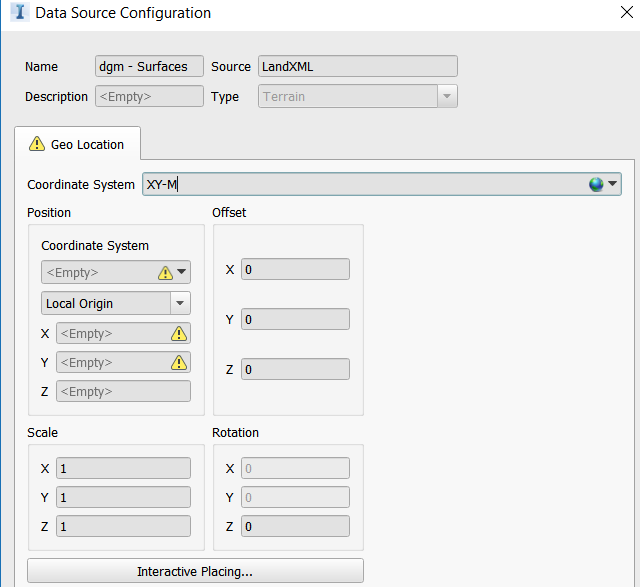Click the Rotation Z input field

[x=295, y=526]
